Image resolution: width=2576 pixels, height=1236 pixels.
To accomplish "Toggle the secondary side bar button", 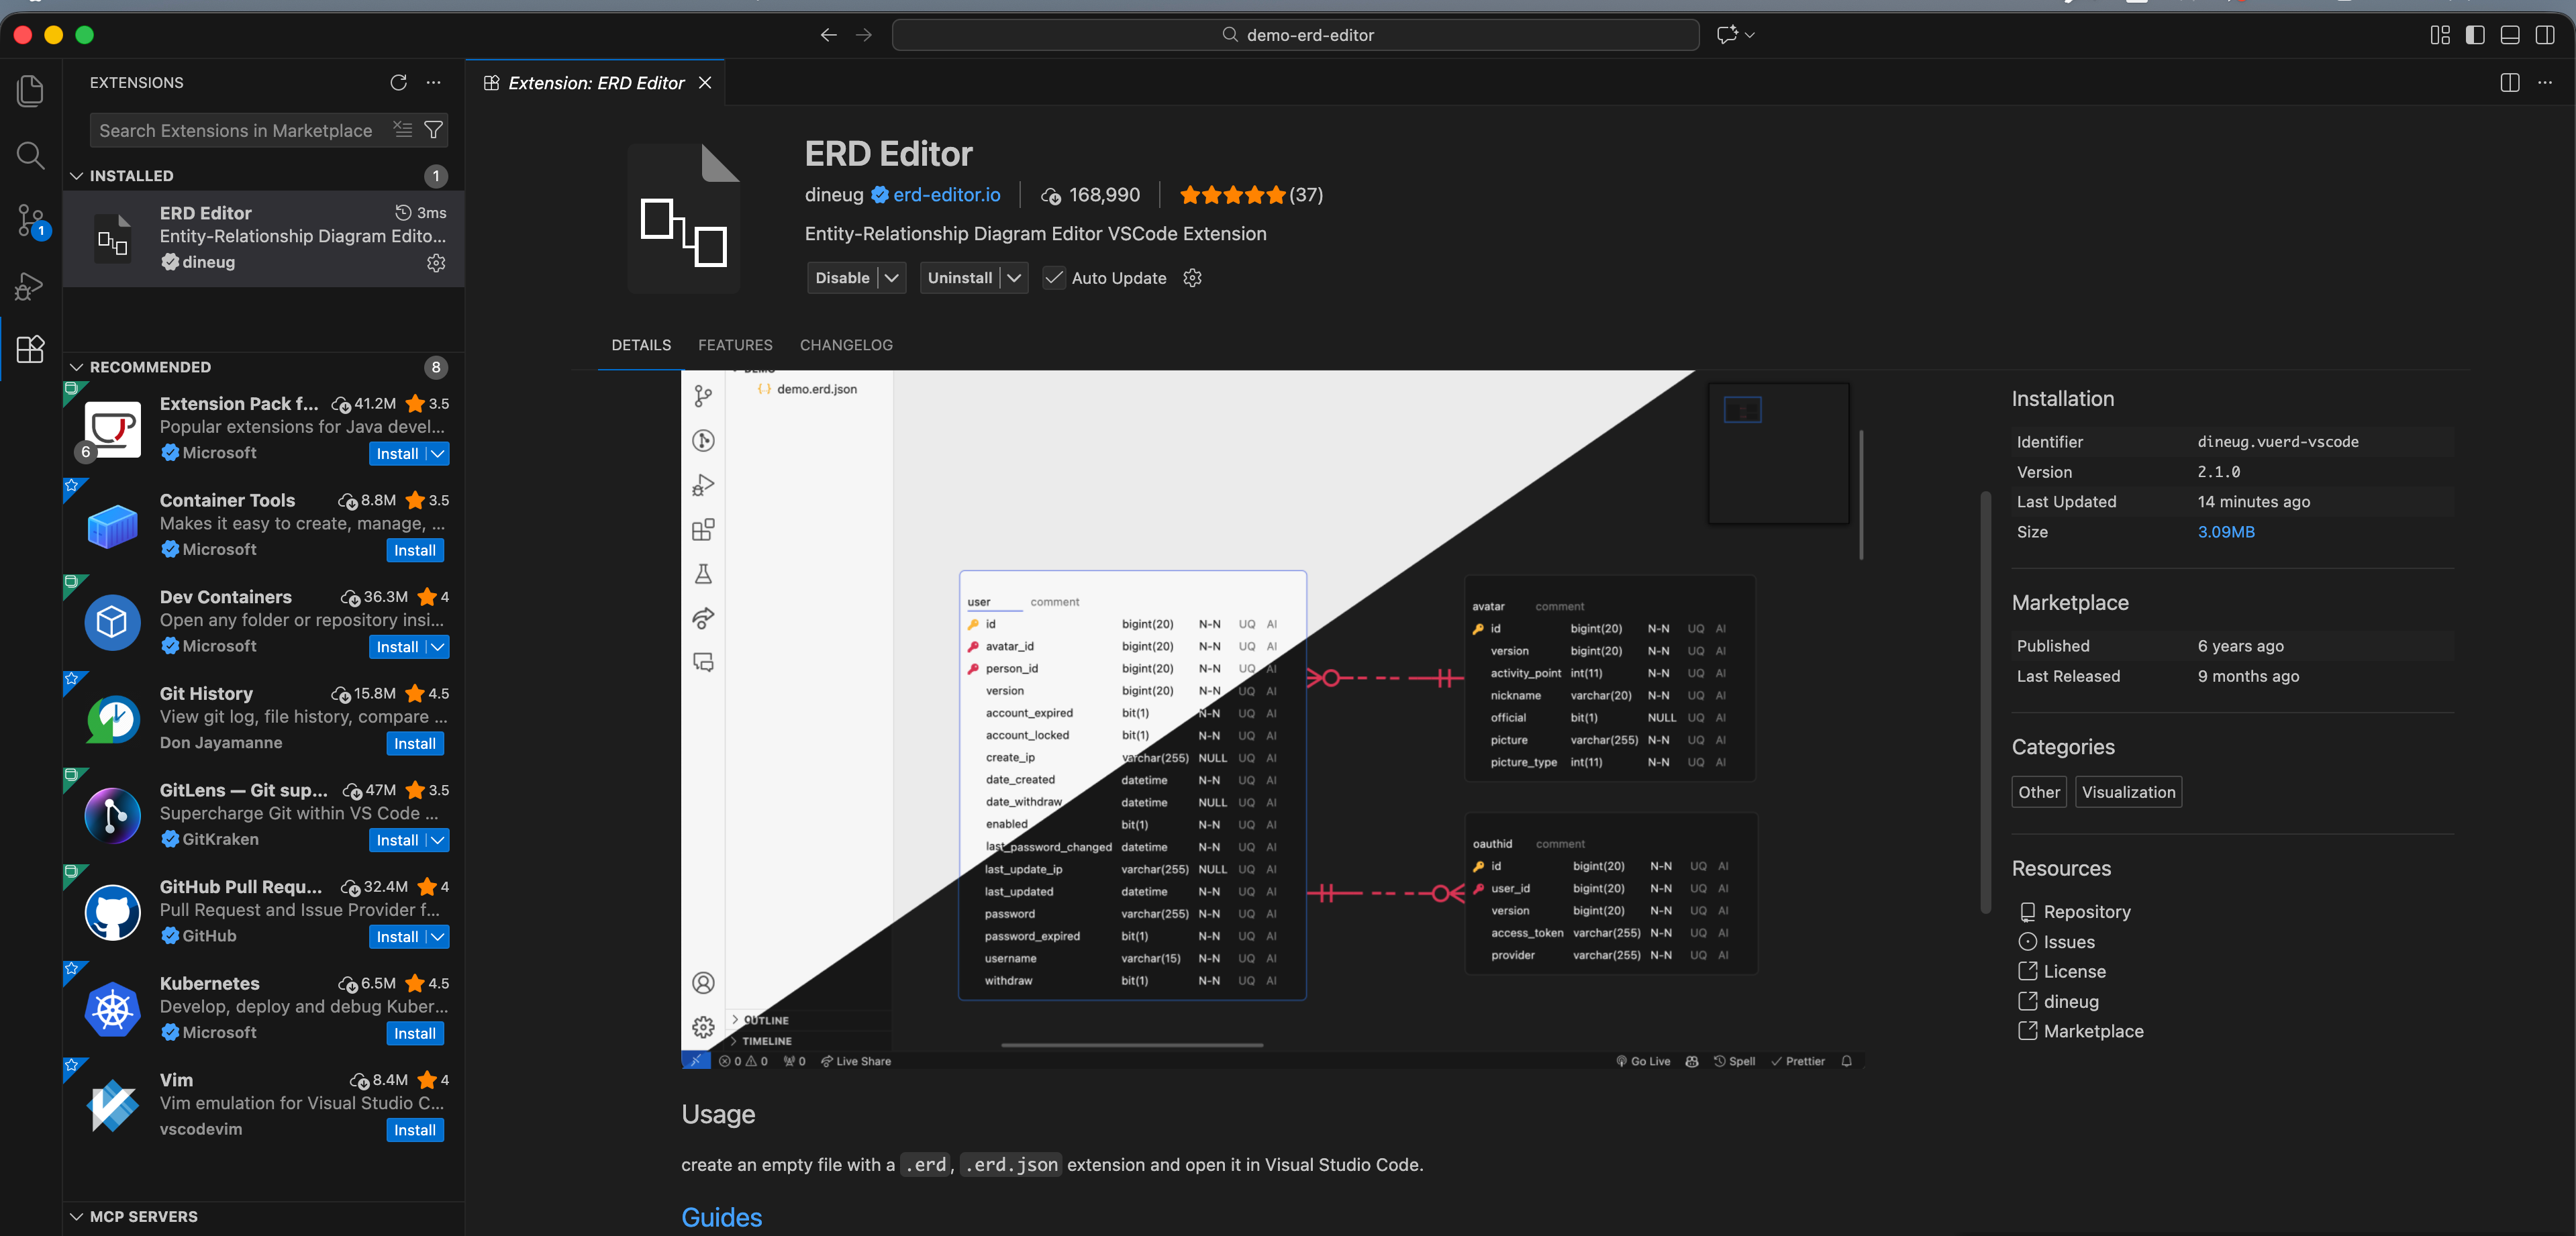I will click(x=2545, y=35).
